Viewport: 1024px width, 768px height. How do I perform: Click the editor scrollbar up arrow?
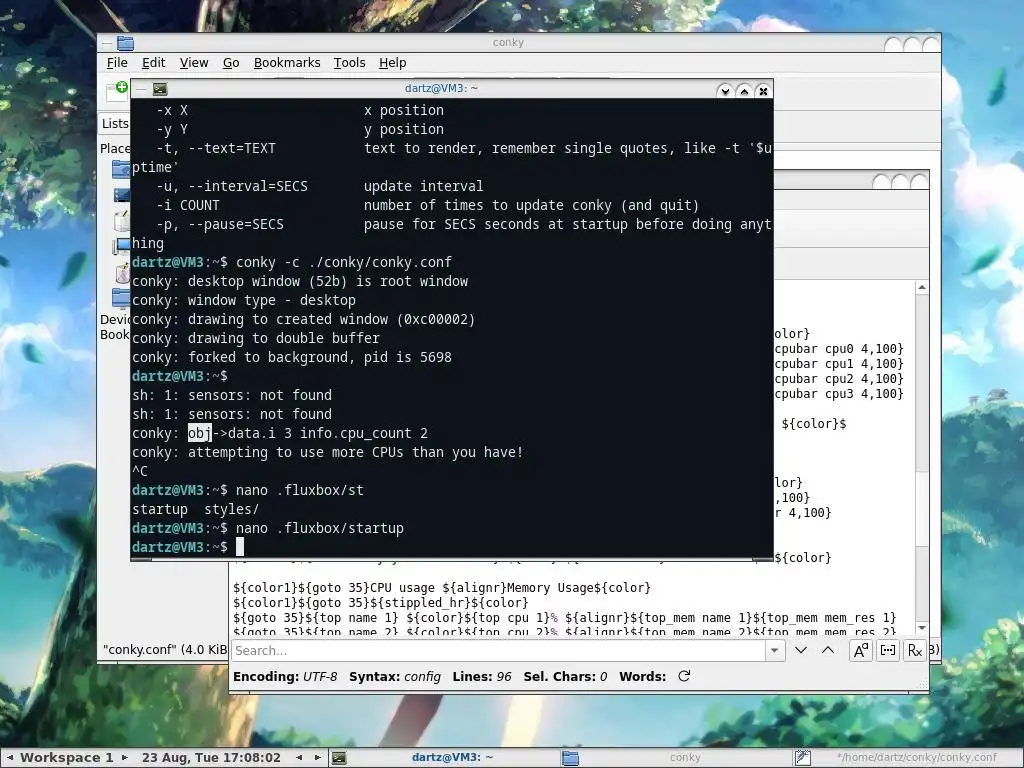point(921,287)
